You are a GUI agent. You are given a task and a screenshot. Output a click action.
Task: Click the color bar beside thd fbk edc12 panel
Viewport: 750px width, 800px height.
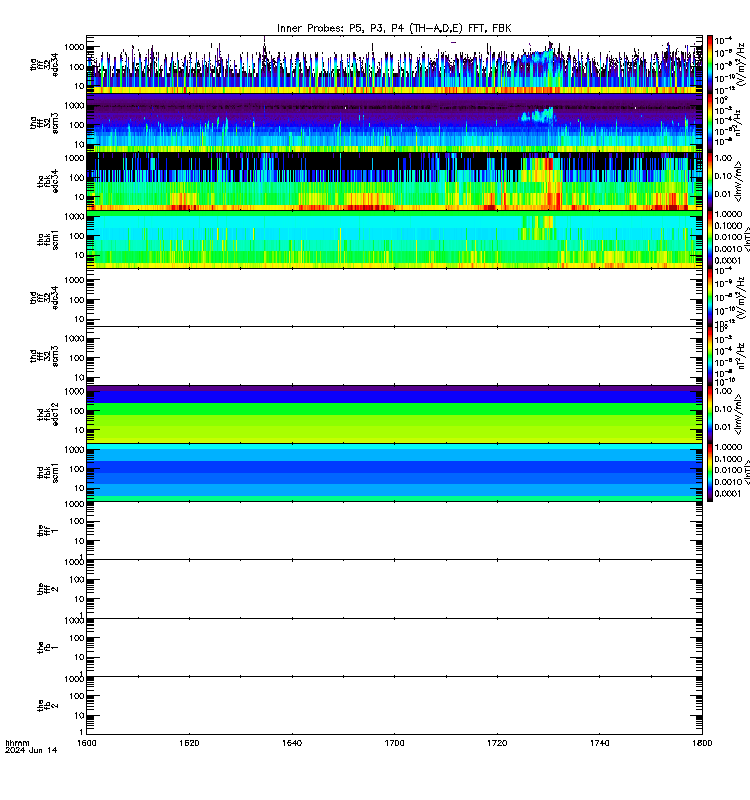click(710, 414)
